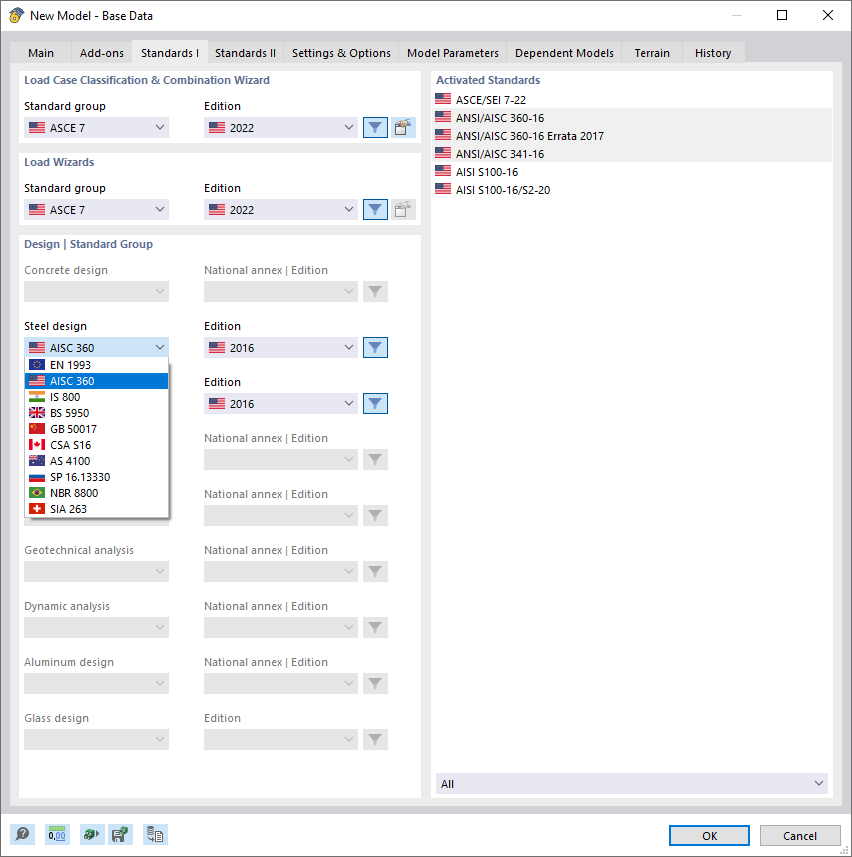Open Steel design Edition 2016 dropdown
This screenshot has width=852, height=857.
tap(281, 348)
